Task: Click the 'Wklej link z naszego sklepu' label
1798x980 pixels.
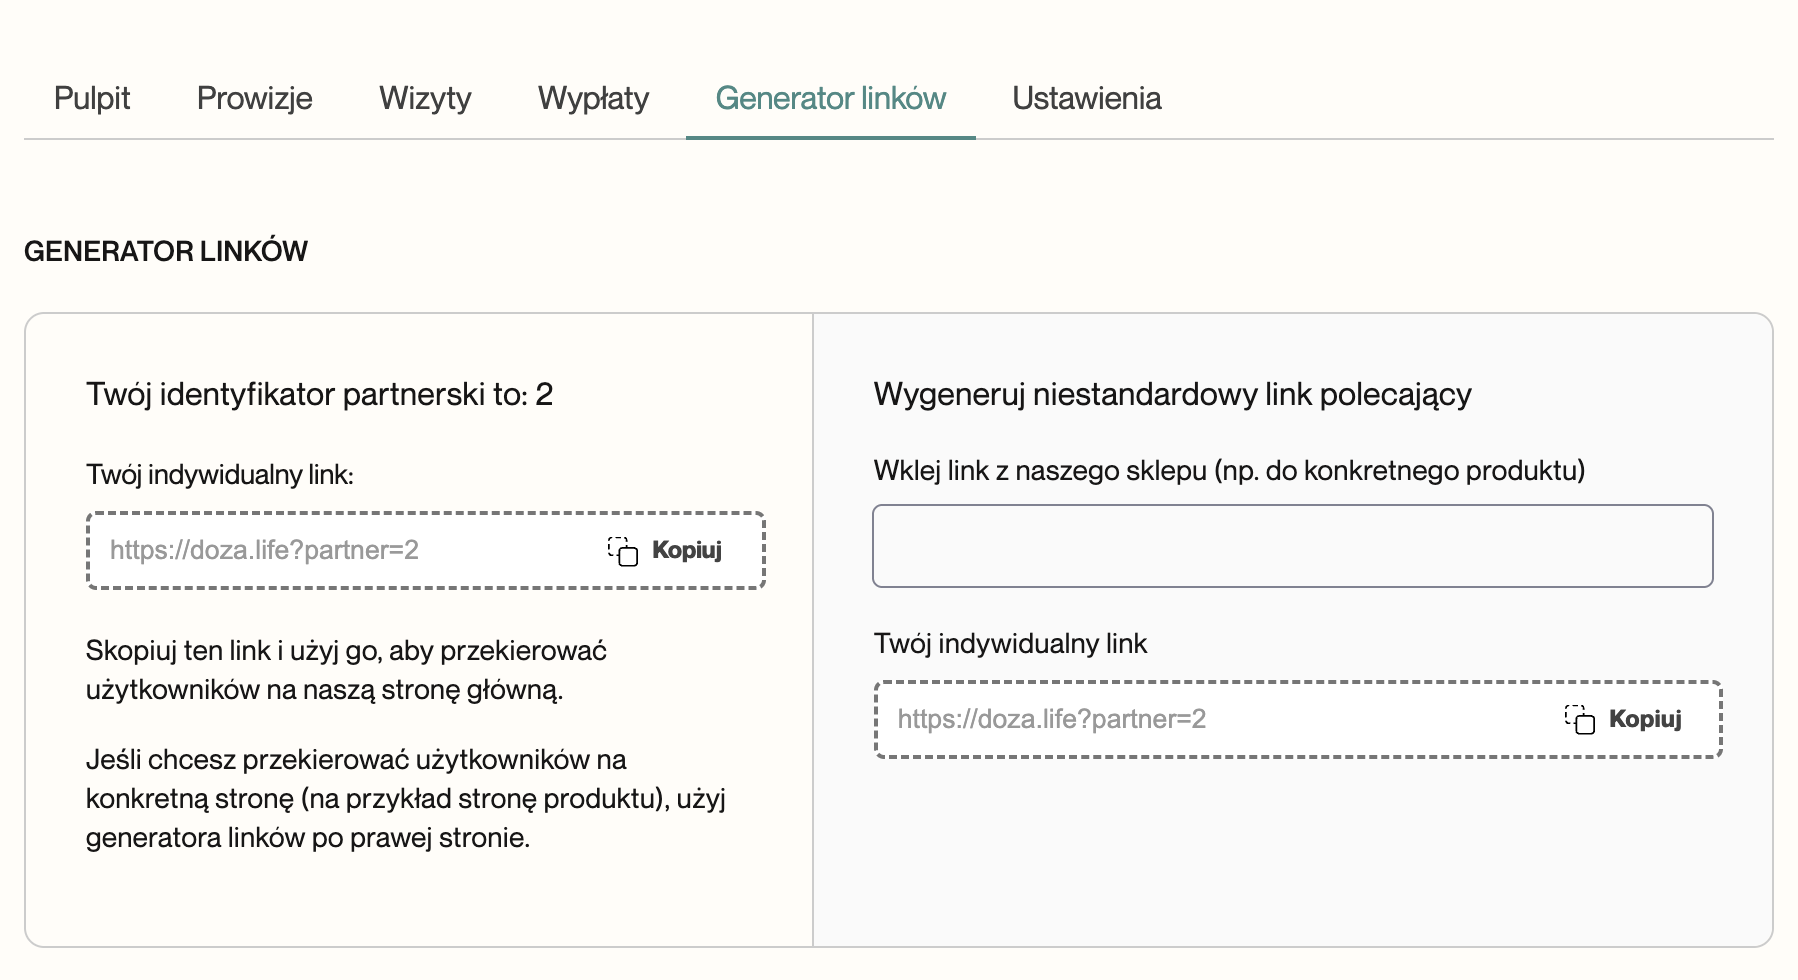Action: pos(1229,470)
